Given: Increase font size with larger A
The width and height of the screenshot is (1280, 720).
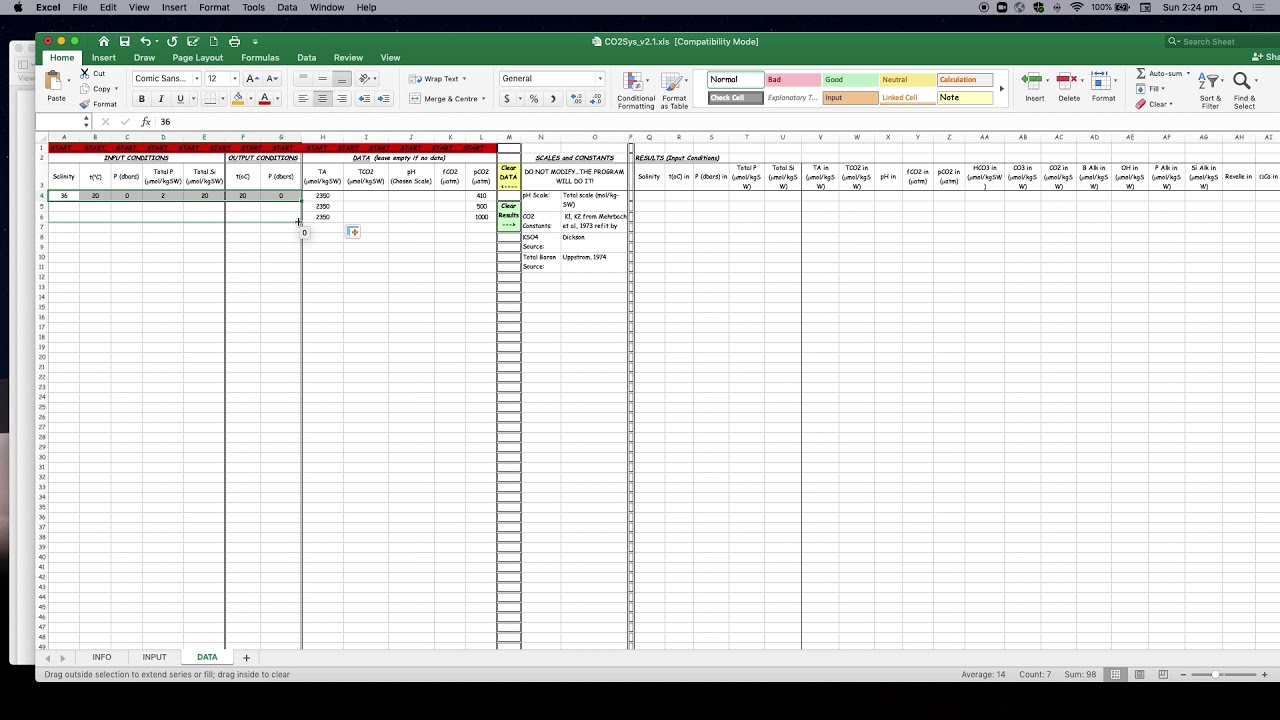Looking at the screenshot, I should coord(252,78).
